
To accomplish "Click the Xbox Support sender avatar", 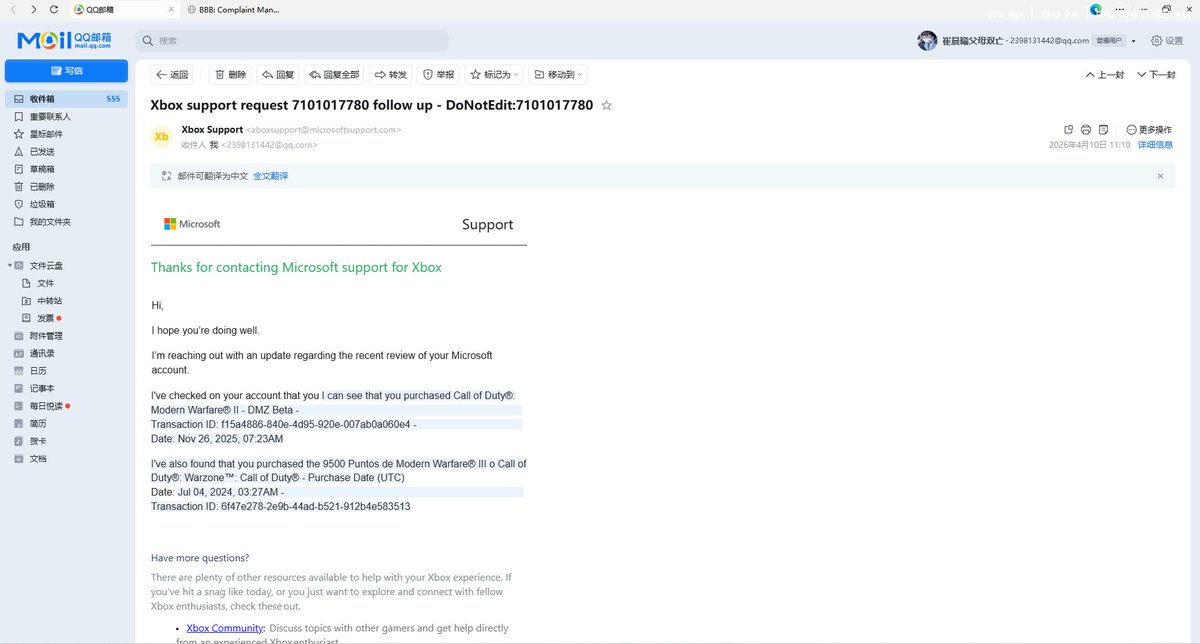I will (x=162, y=136).
